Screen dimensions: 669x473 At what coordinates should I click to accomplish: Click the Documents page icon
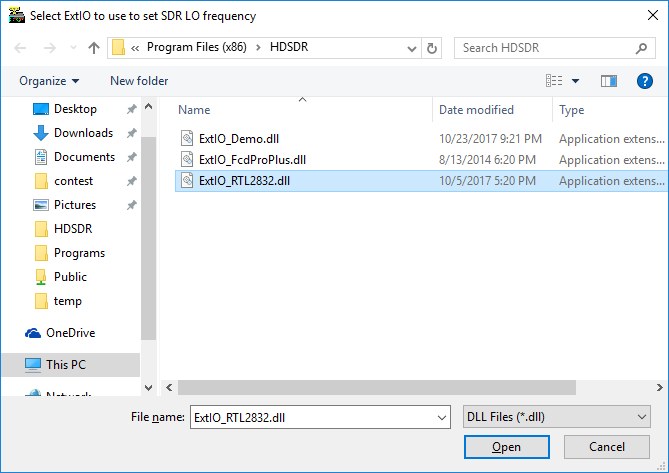41,157
